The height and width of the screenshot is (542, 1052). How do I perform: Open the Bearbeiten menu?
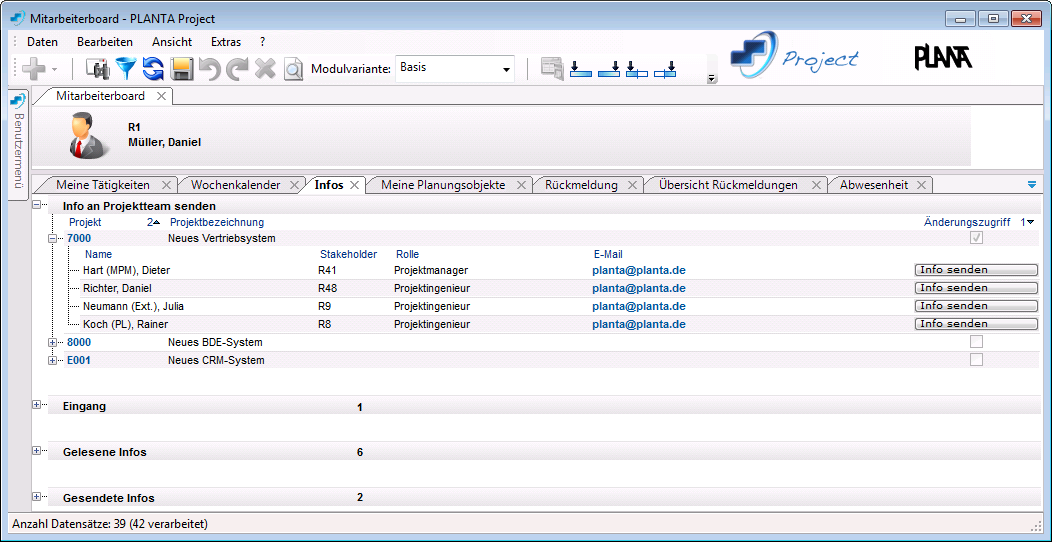click(104, 42)
